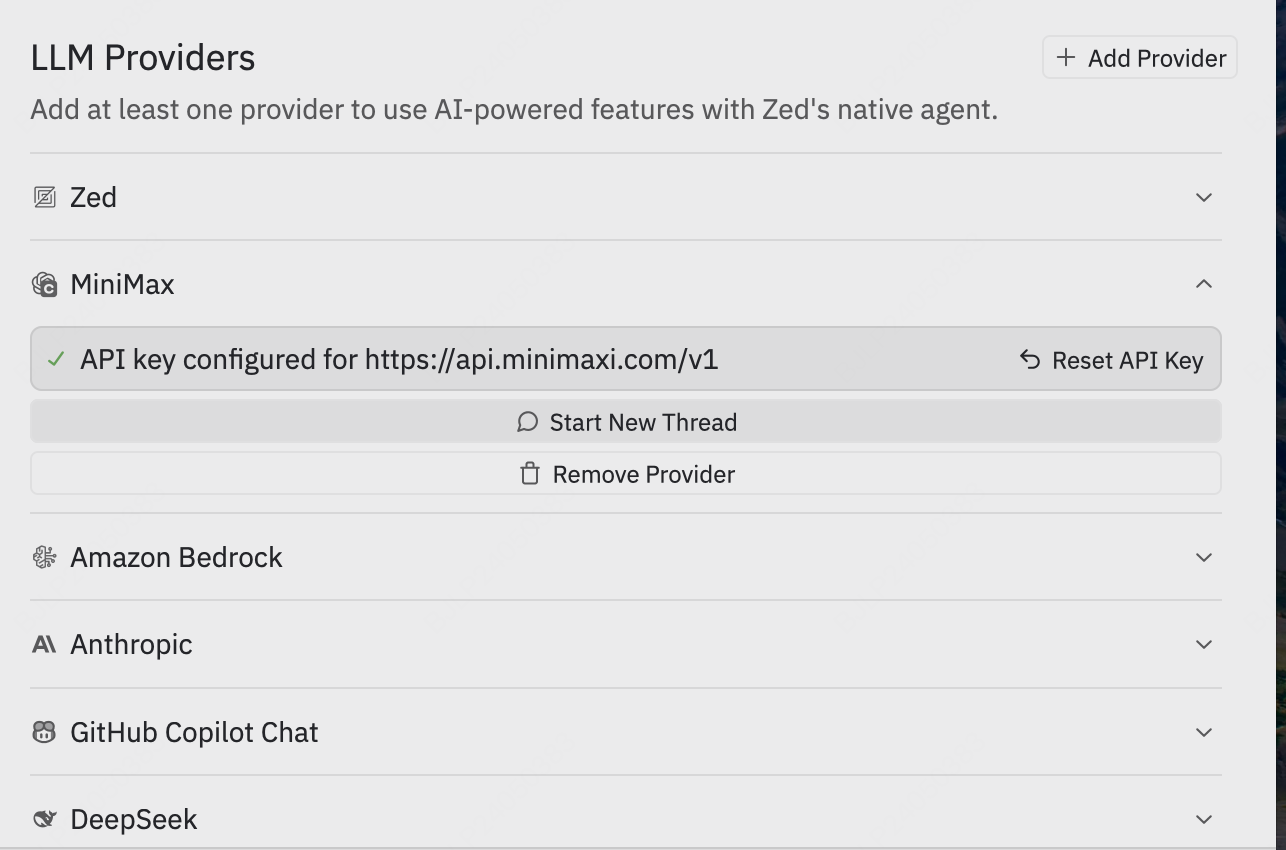This screenshot has height=850, width=1286.
Task: Click the API key configured status text
Action: [x=399, y=360]
